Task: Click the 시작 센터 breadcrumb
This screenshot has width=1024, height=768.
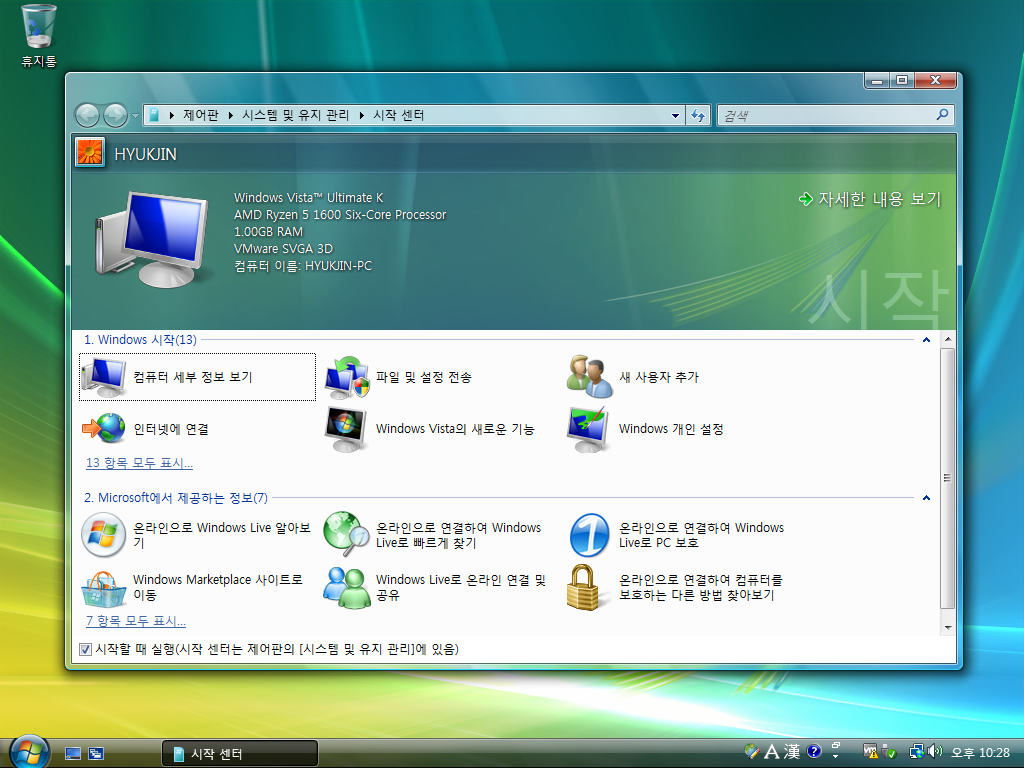Action: pyautogui.click(x=398, y=116)
